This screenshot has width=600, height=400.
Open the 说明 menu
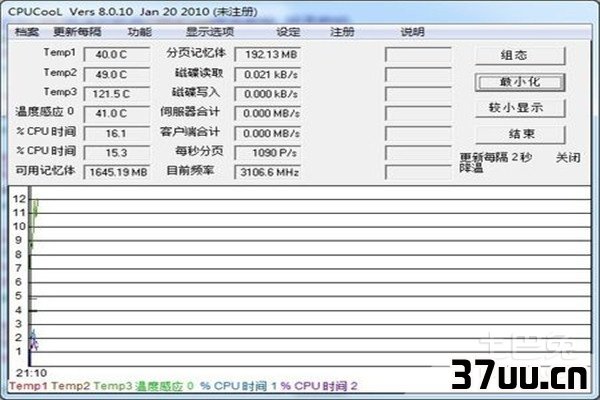pos(412,32)
